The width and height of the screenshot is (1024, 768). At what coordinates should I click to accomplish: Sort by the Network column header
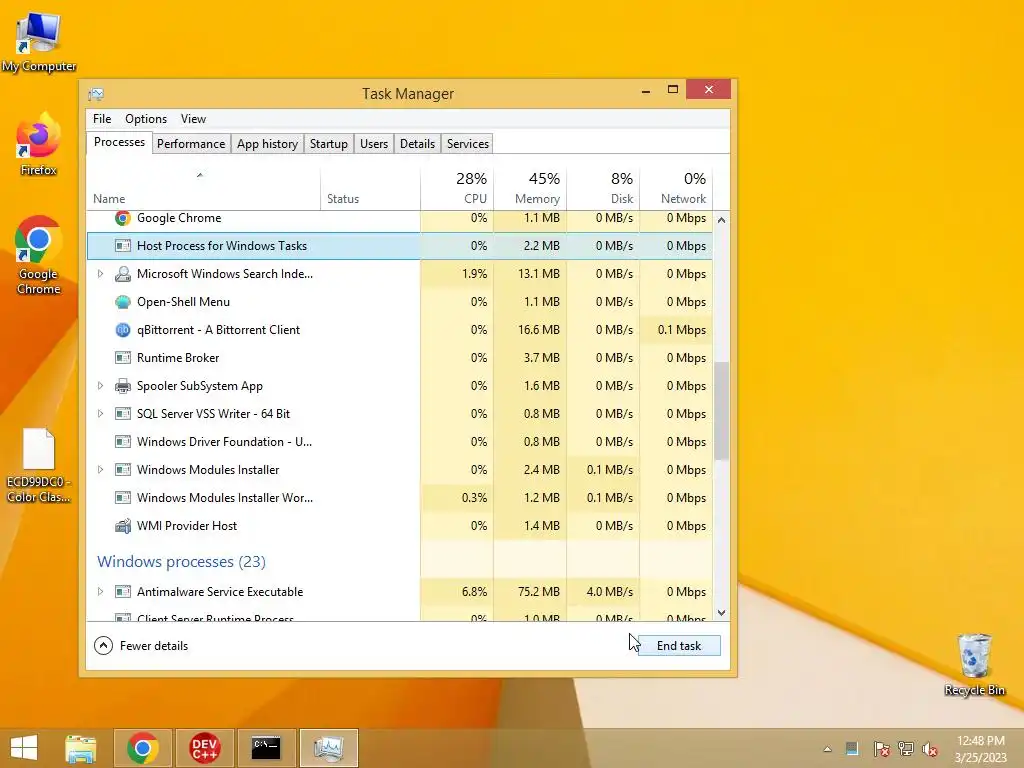[676, 189]
